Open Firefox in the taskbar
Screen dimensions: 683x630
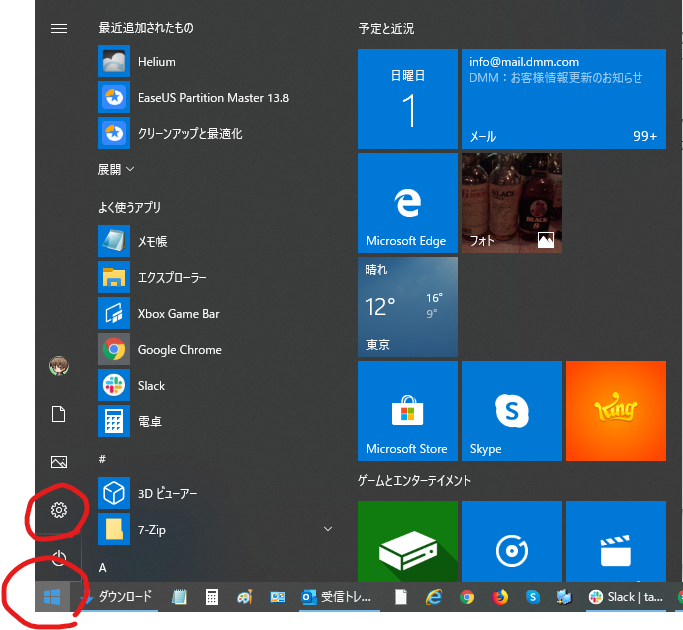coord(500,596)
